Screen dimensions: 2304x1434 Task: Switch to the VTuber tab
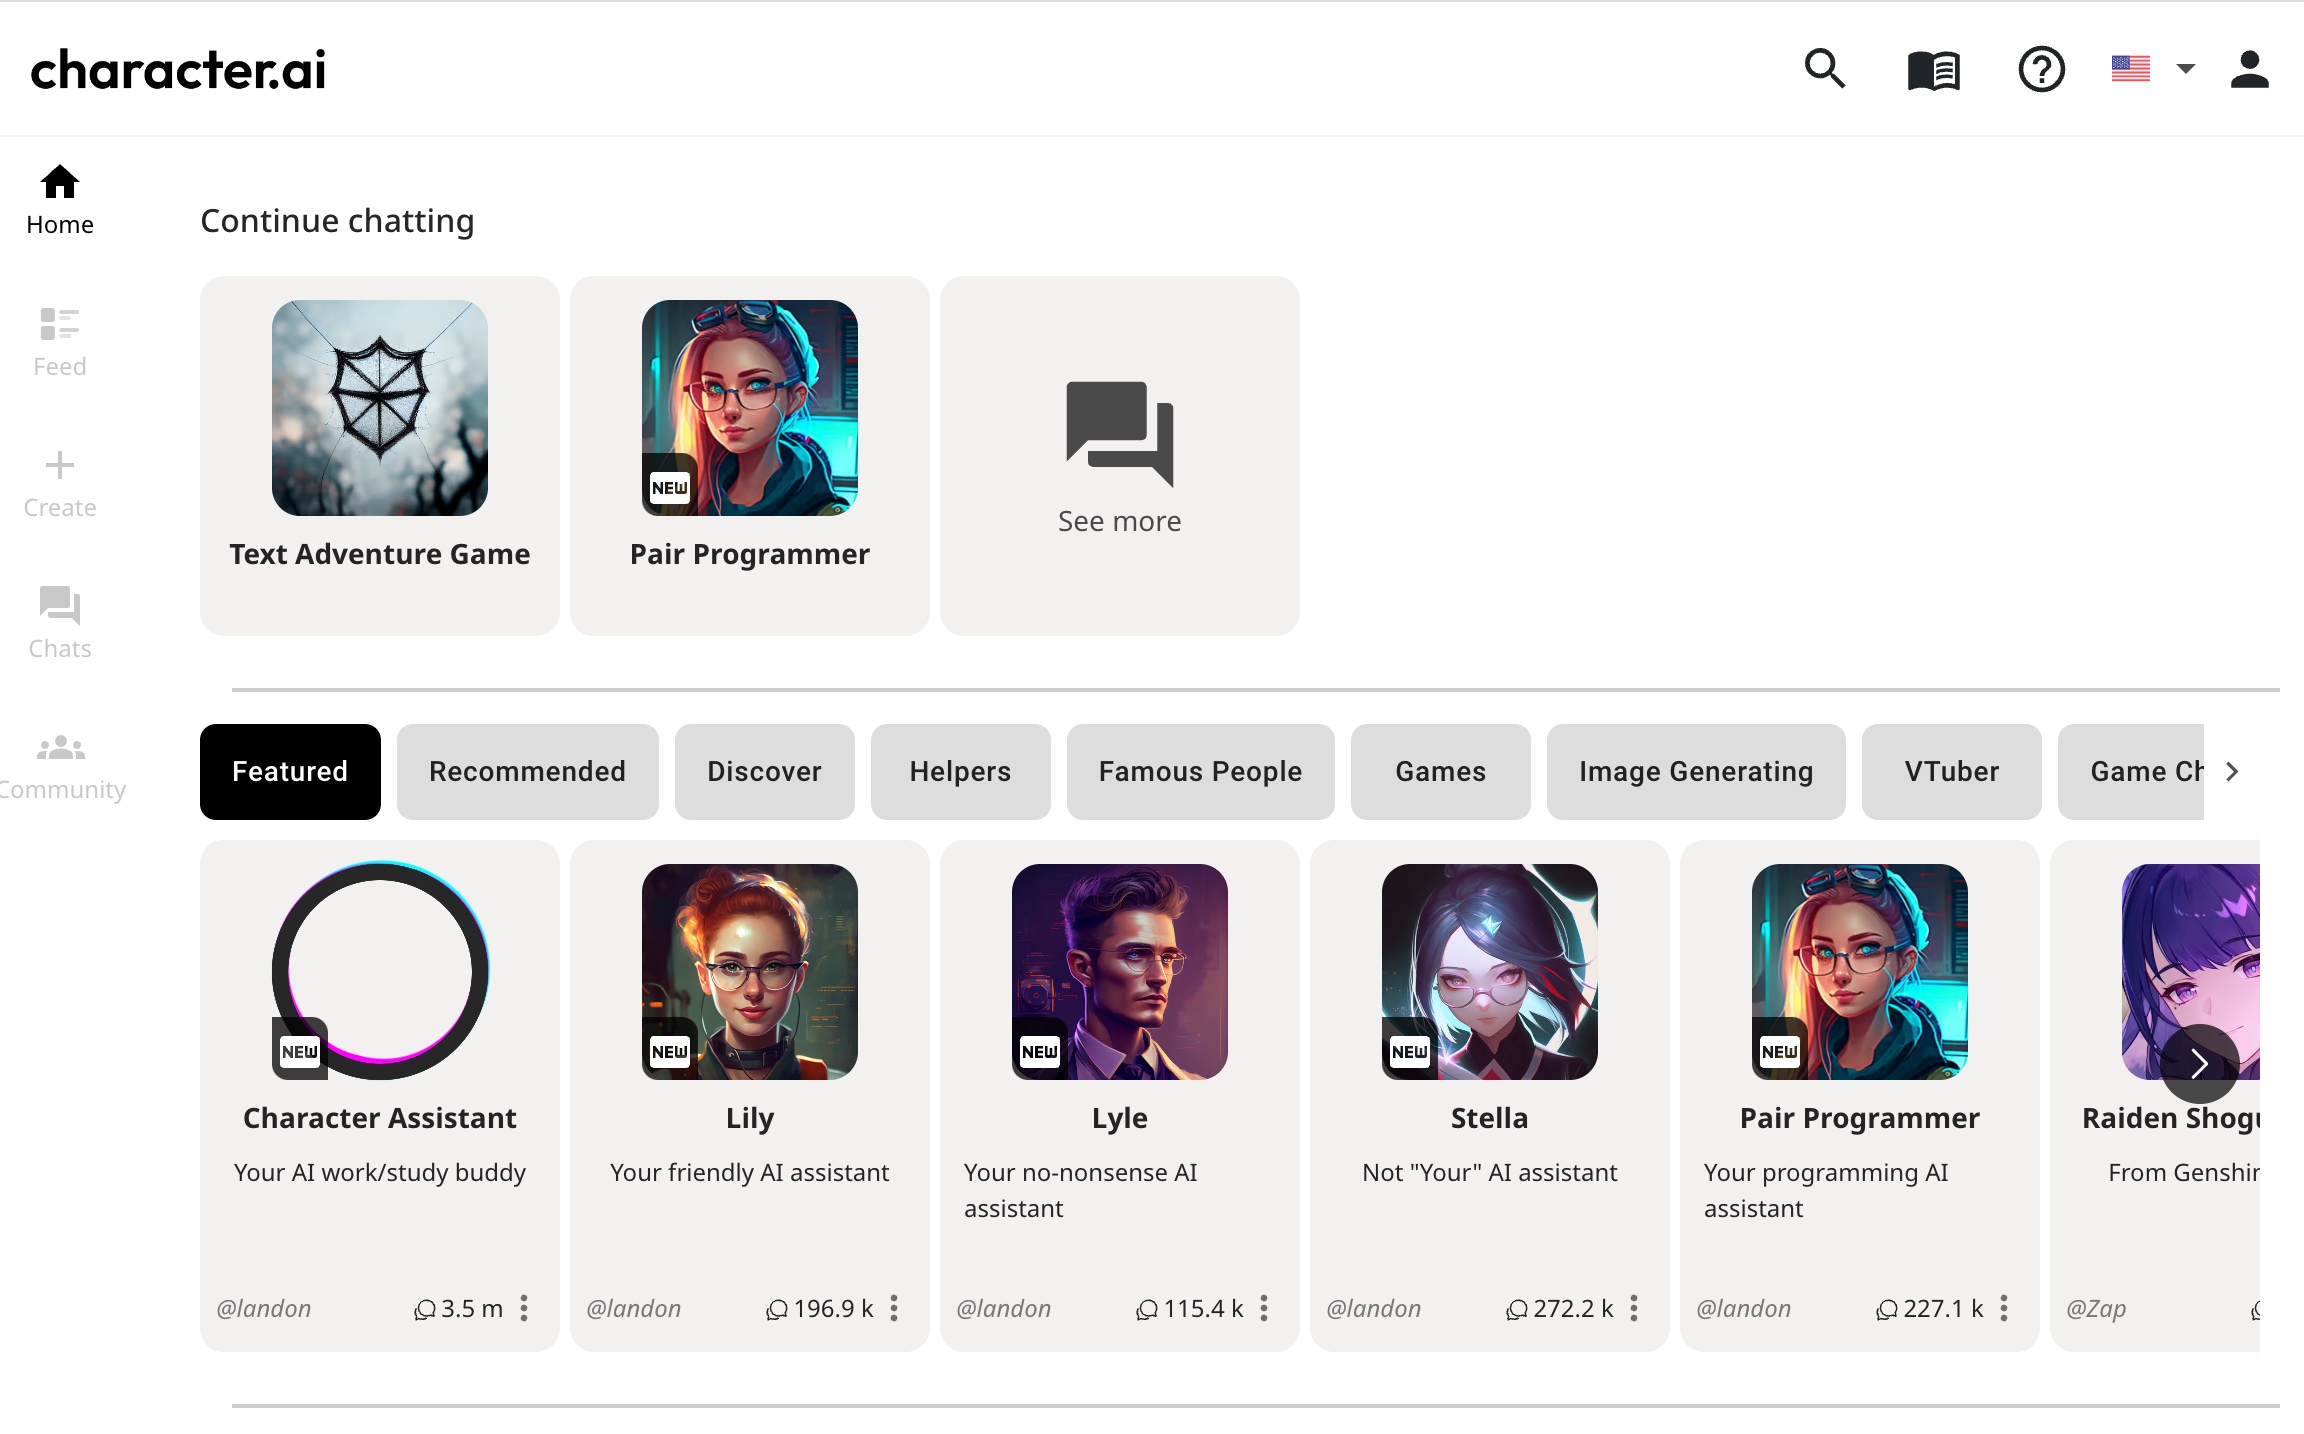(x=1951, y=771)
